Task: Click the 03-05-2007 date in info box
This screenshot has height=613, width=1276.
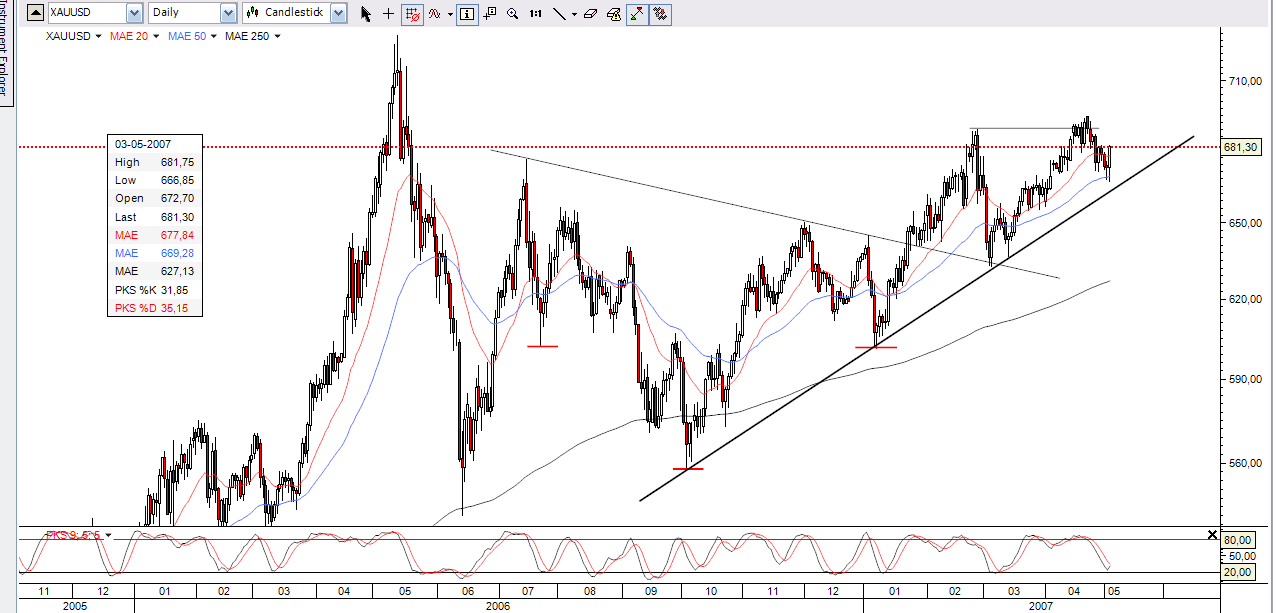Action: coord(142,144)
